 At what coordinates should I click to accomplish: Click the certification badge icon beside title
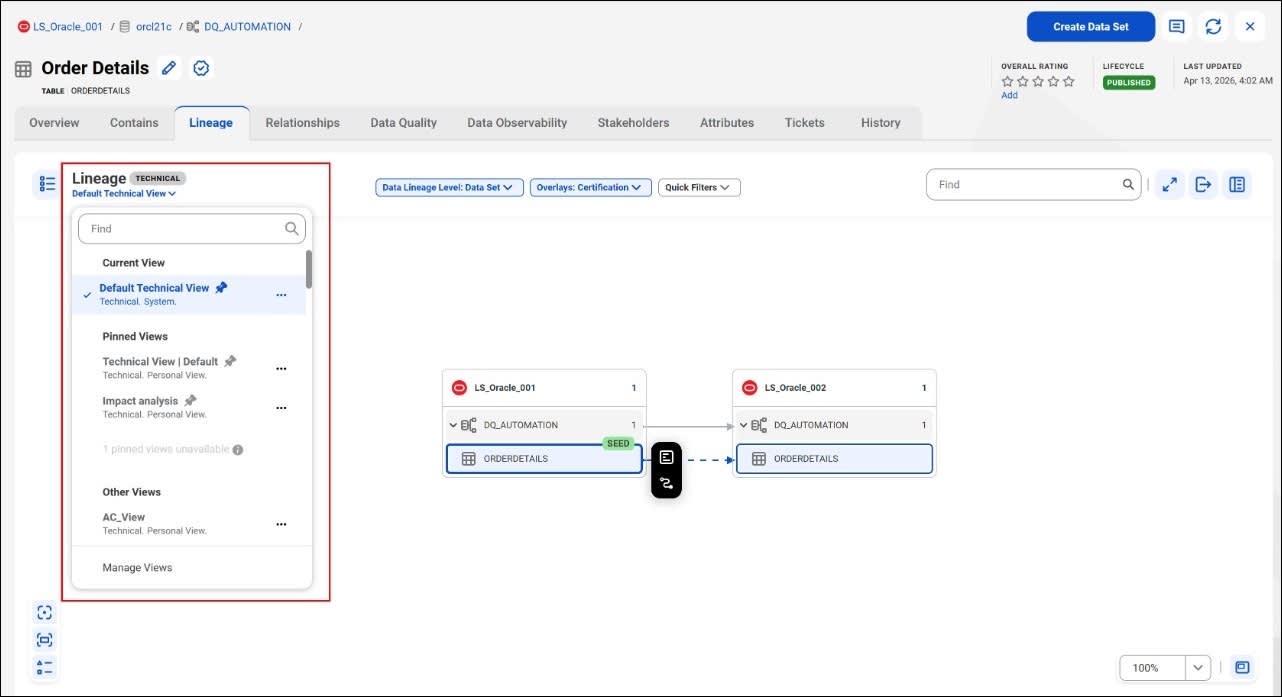click(x=201, y=68)
